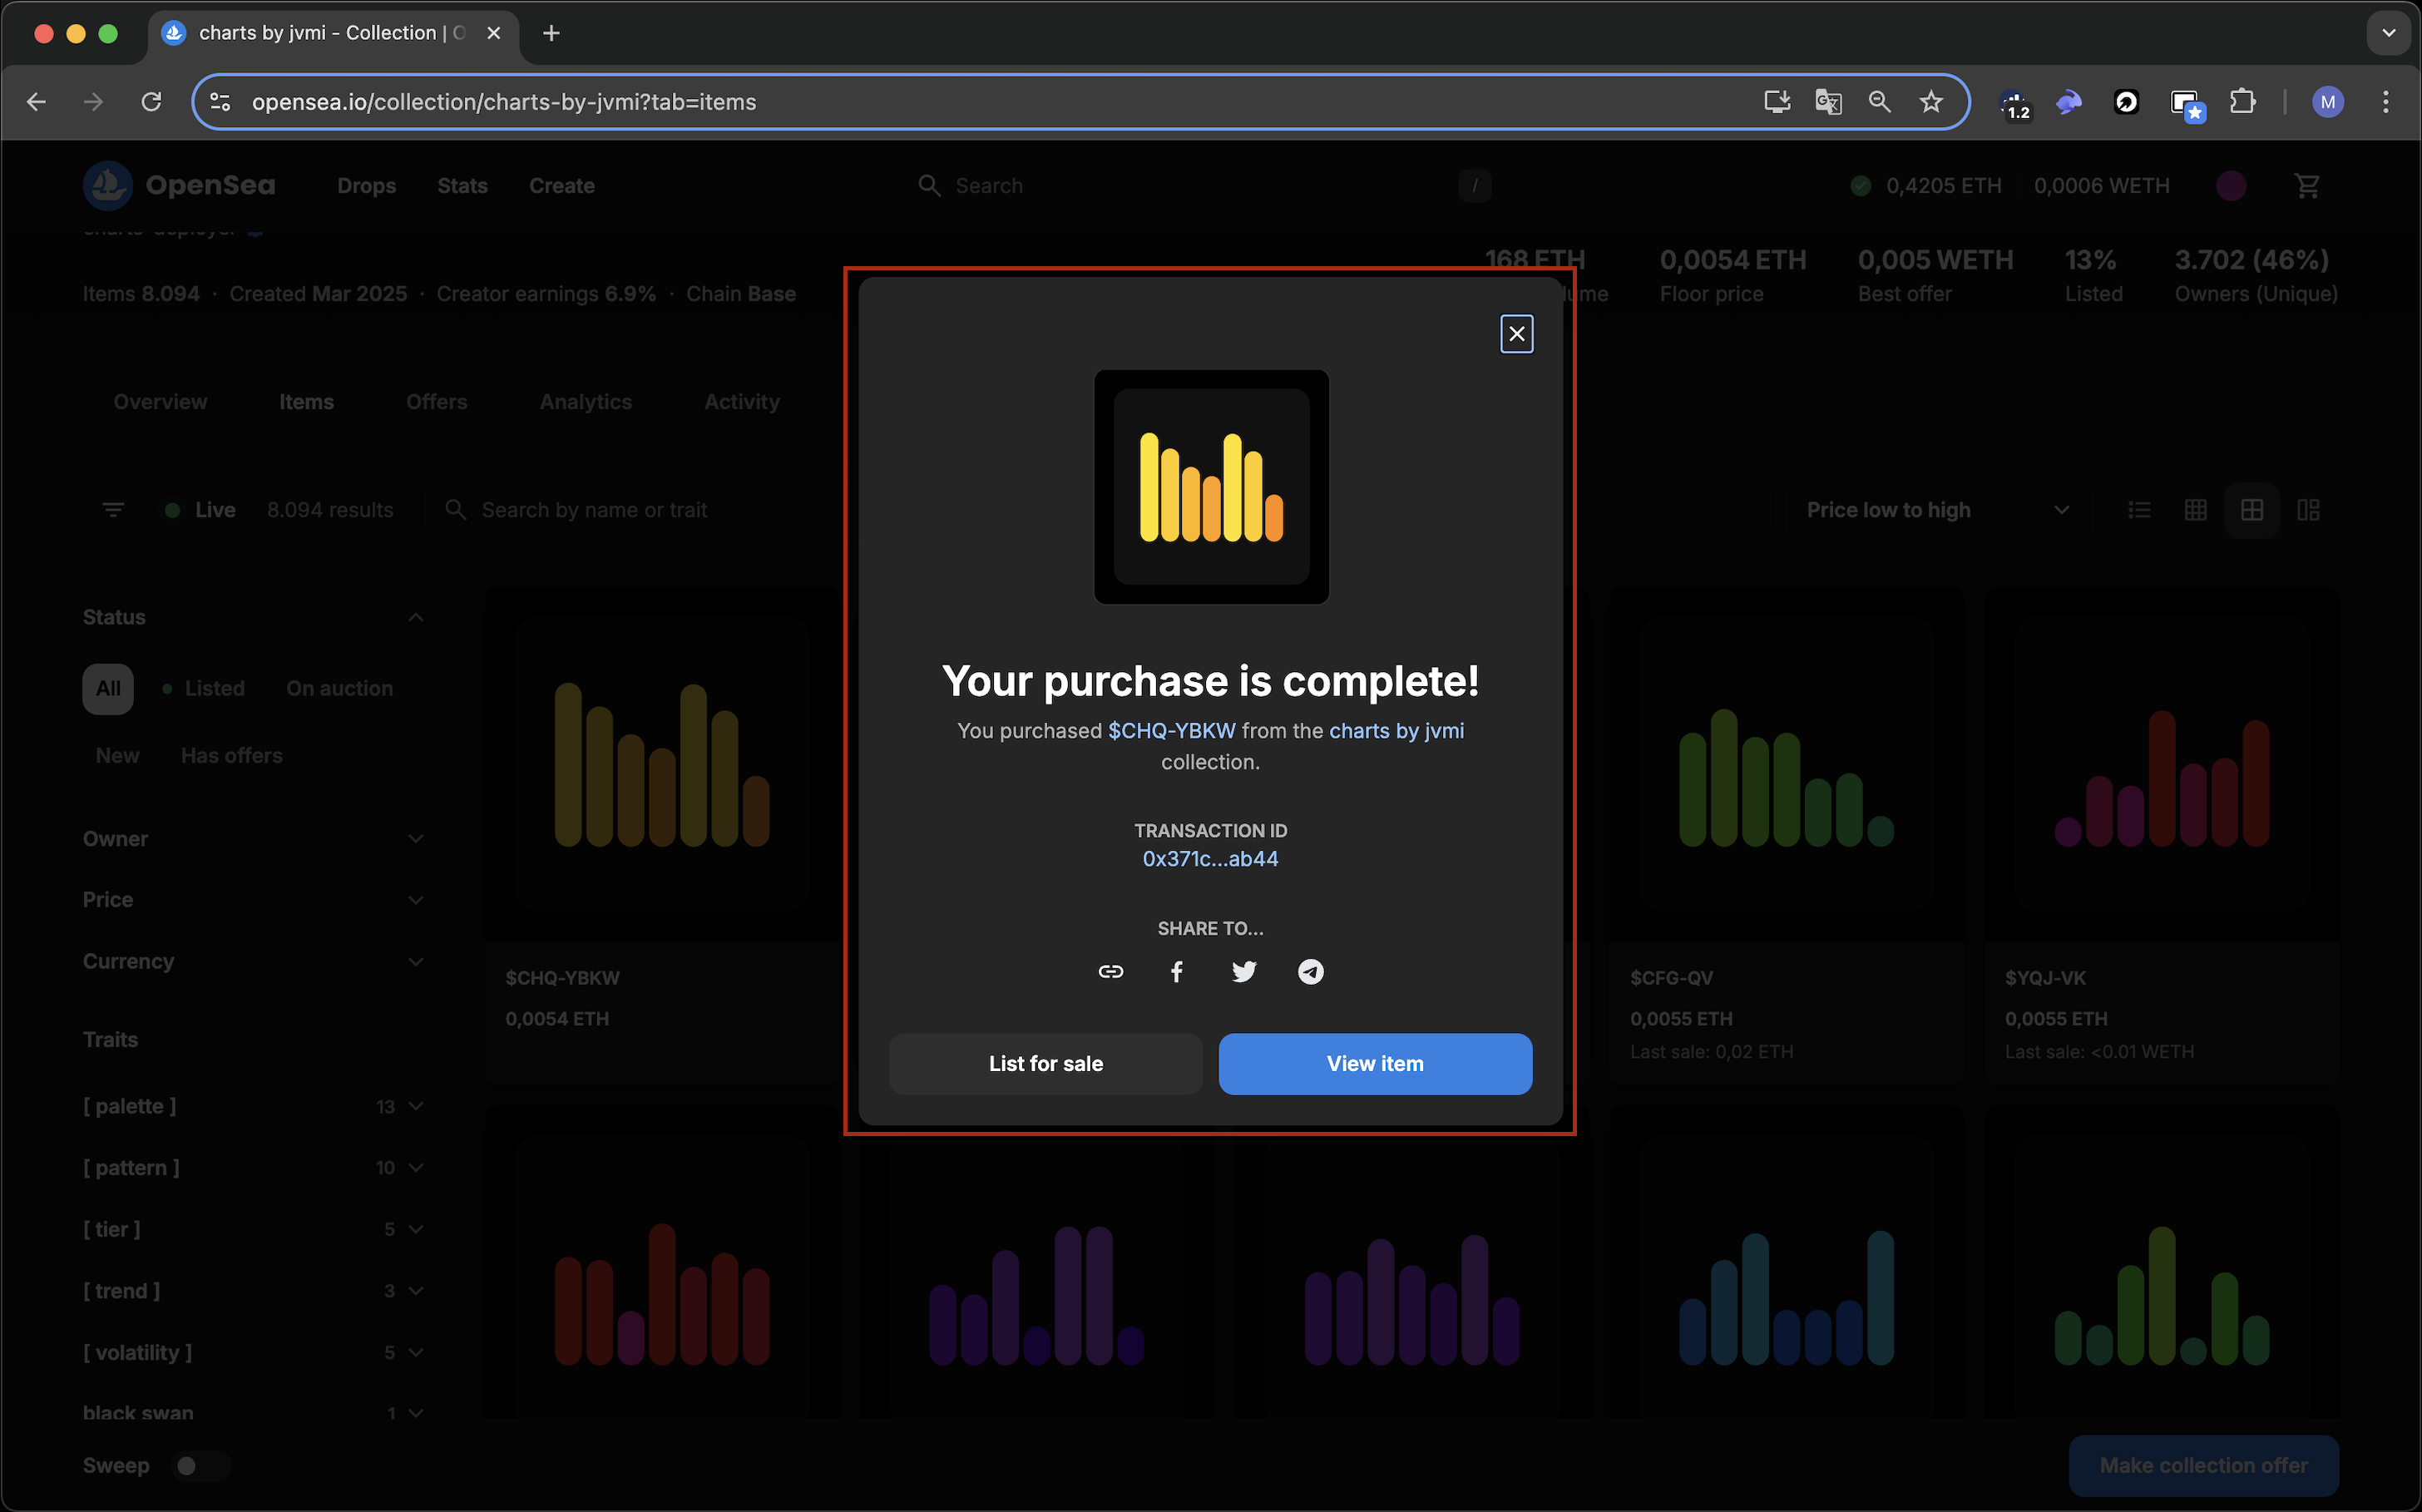Viewport: 2422px width, 1512px height.
Task: Switch to mosaic view icon
Action: click(x=2307, y=510)
